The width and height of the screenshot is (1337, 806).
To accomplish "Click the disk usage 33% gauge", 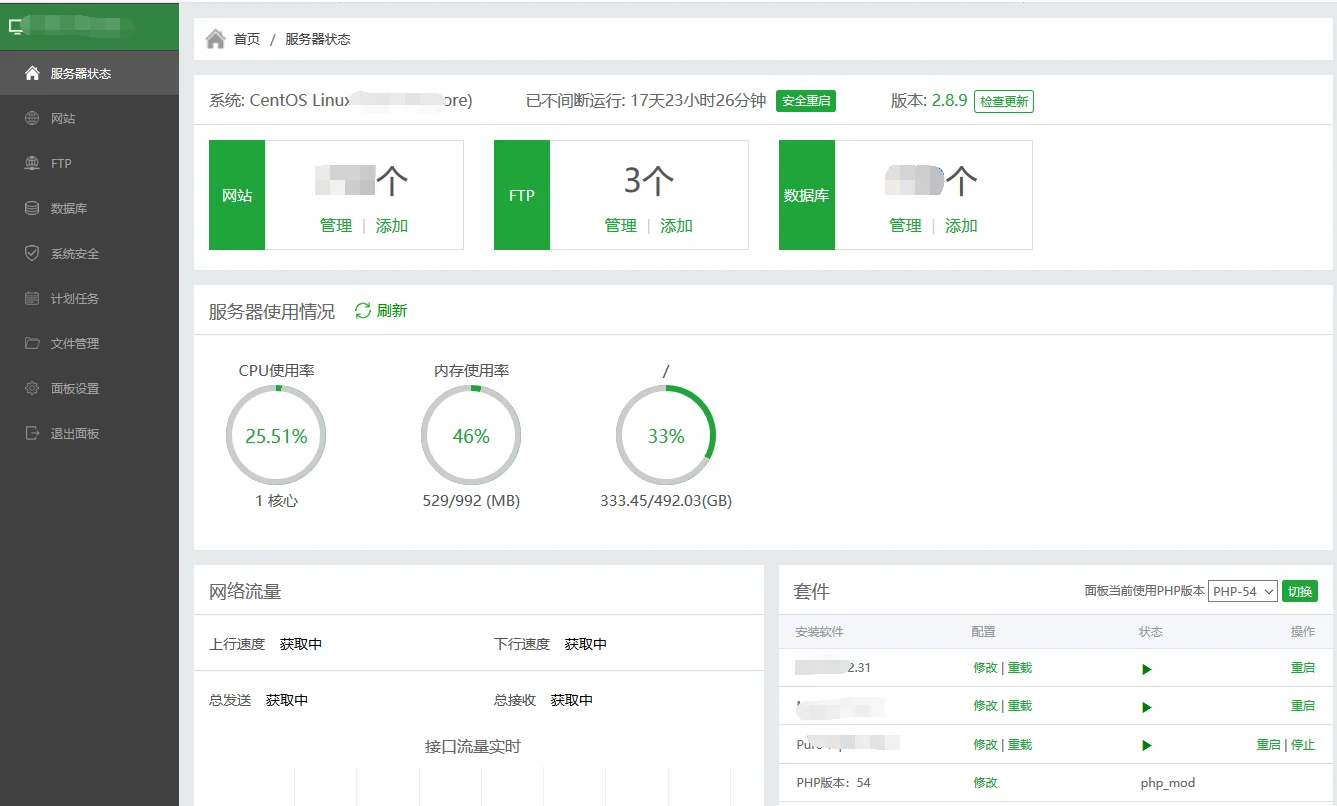I will tap(666, 435).
